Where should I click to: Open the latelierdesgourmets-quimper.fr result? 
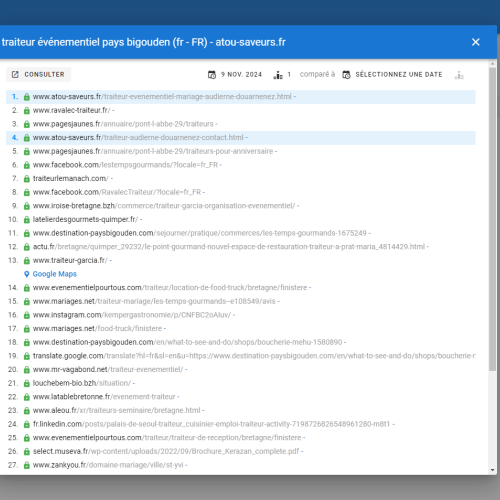click(85, 219)
